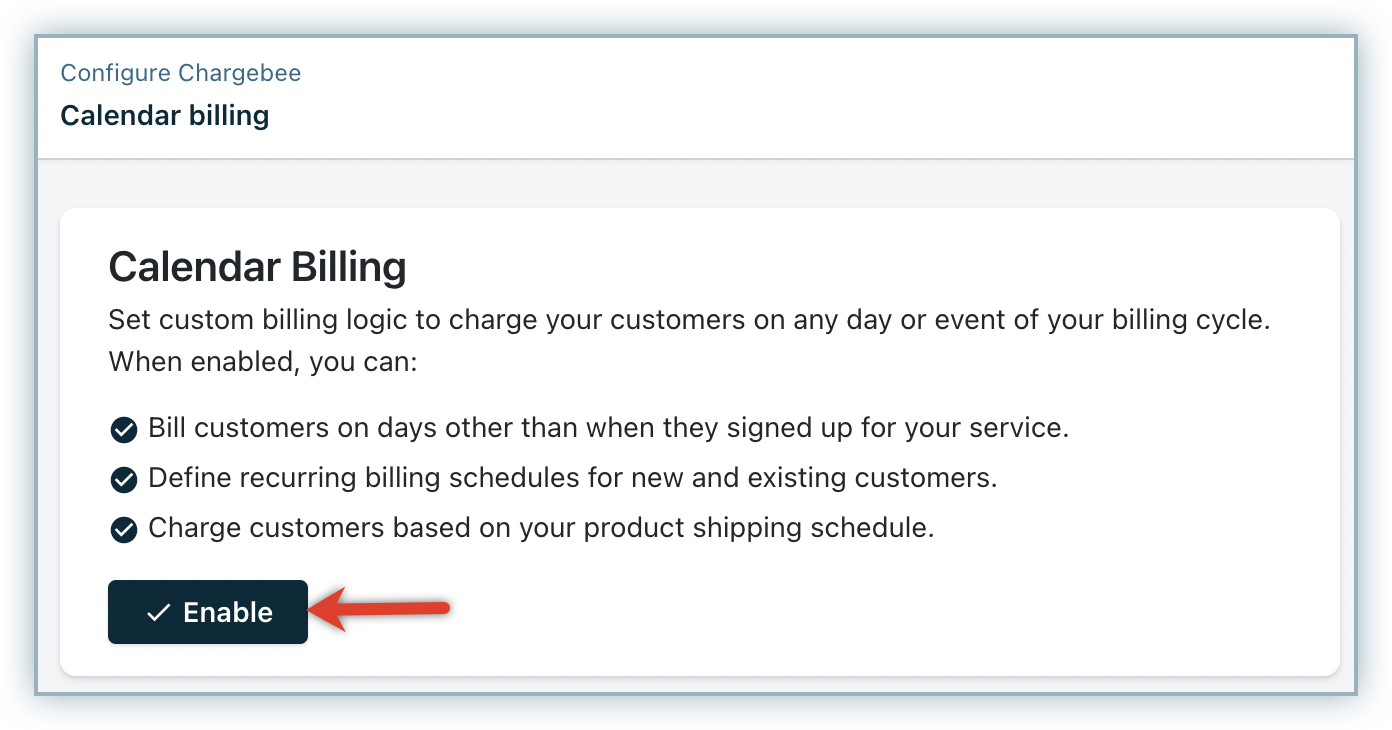This screenshot has width=1392, height=730.
Task: Click the 'Set custom billing logic' description line
Action: [689, 322]
